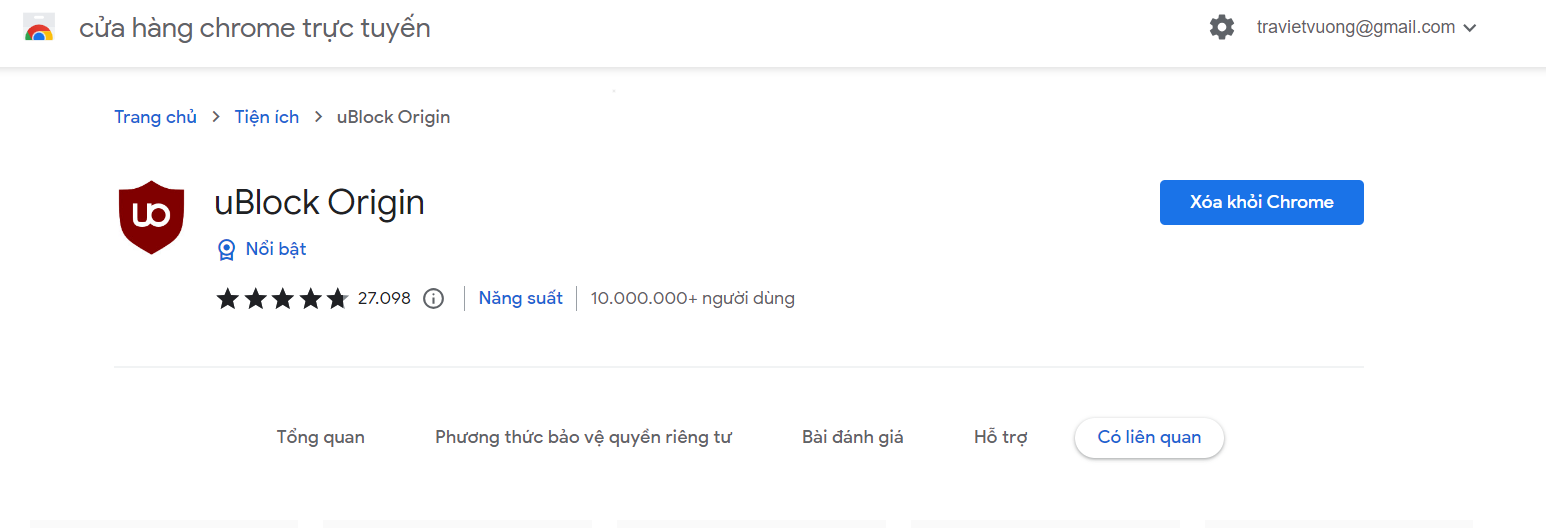Open Phương thức bảo vệ quyền riêng tư tab
The height and width of the screenshot is (528, 1546).
[584, 437]
